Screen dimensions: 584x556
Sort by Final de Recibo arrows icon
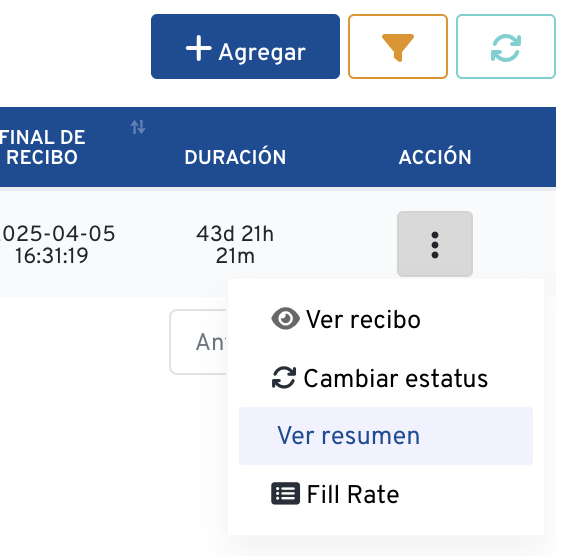click(x=138, y=127)
